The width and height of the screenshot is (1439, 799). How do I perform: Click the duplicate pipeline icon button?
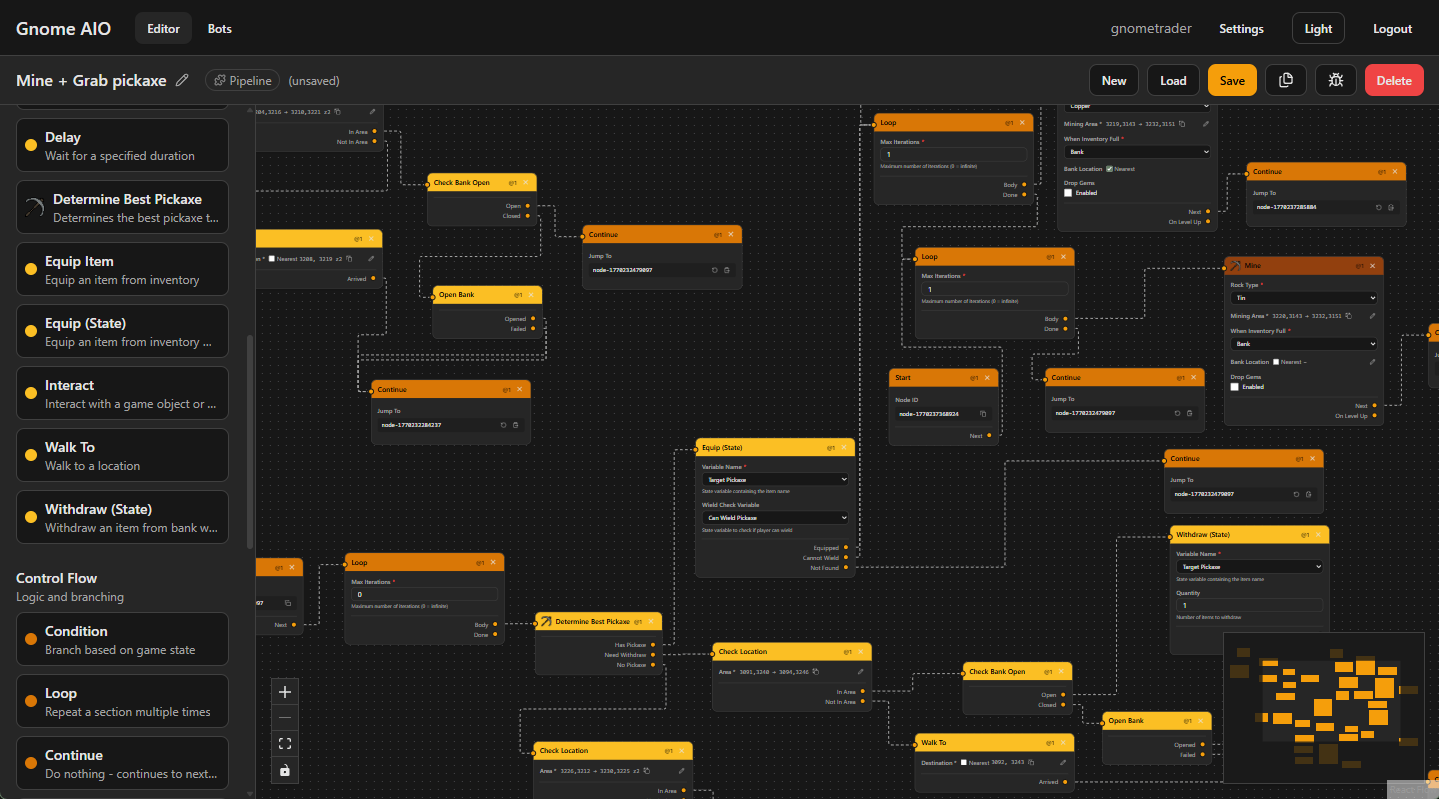(x=1286, y=80)
